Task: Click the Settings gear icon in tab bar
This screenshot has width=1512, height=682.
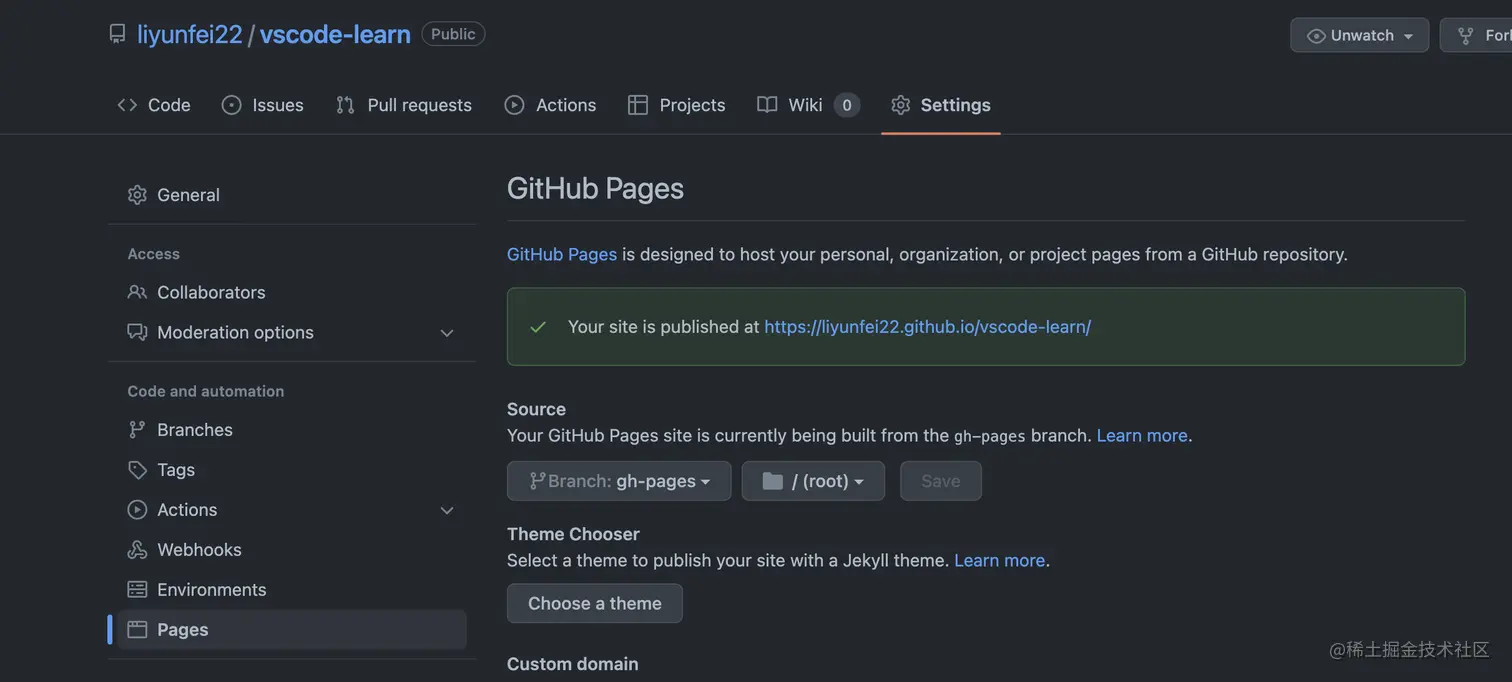Action: [901, 105]
